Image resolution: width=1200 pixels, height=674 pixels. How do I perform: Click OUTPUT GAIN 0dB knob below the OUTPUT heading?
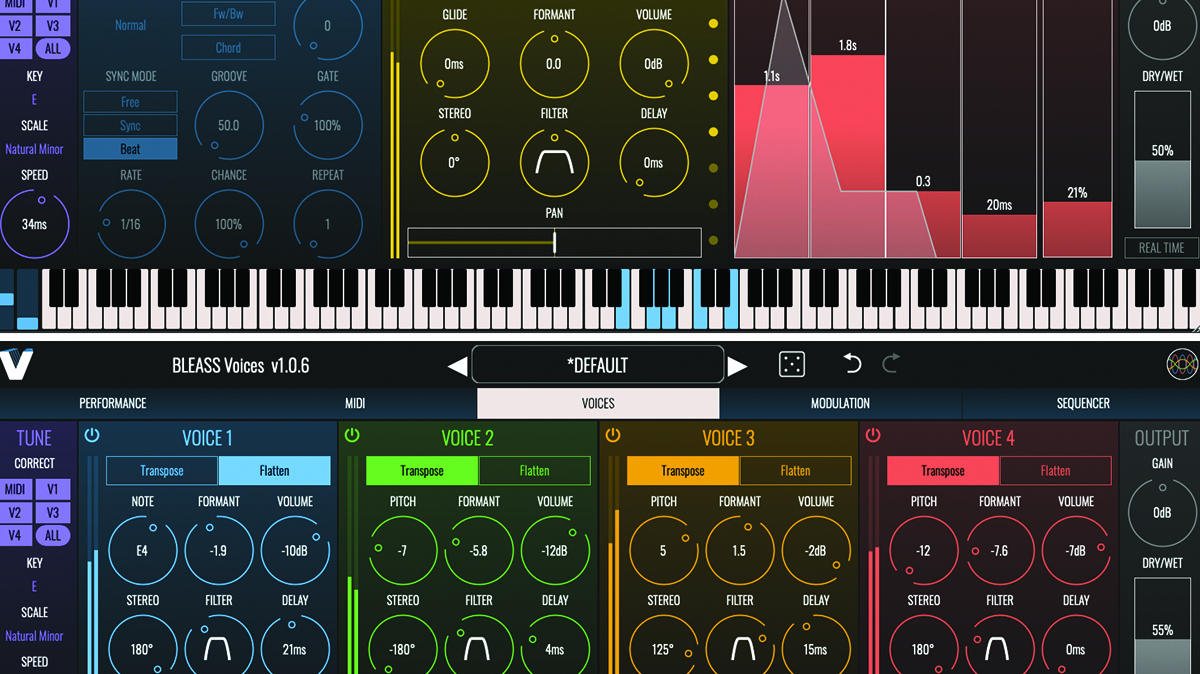pyautogui.click(x=1162, y=513)
